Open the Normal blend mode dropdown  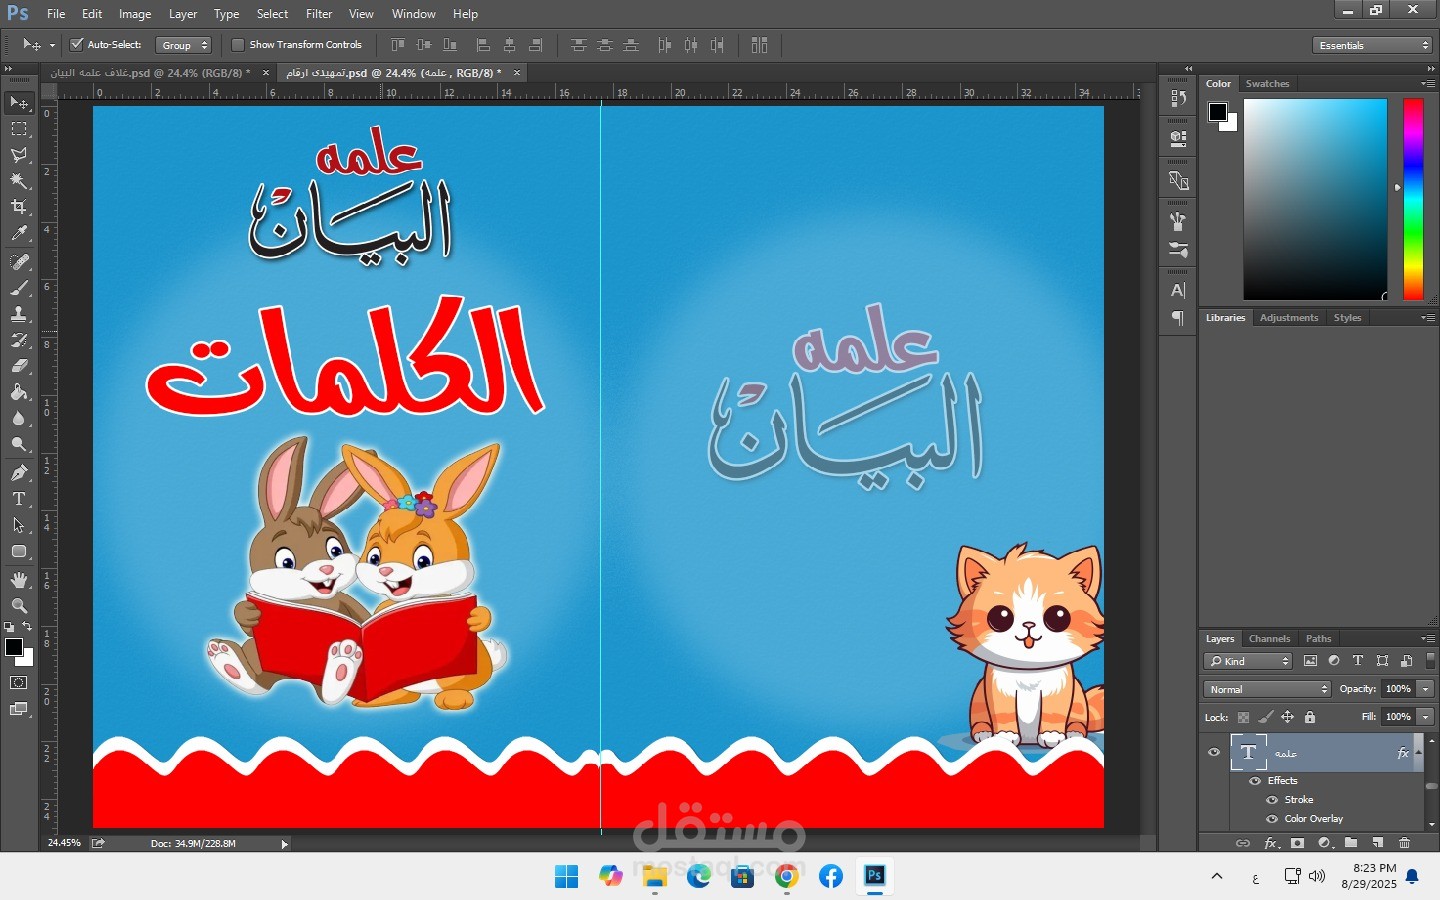point(1267,689)
